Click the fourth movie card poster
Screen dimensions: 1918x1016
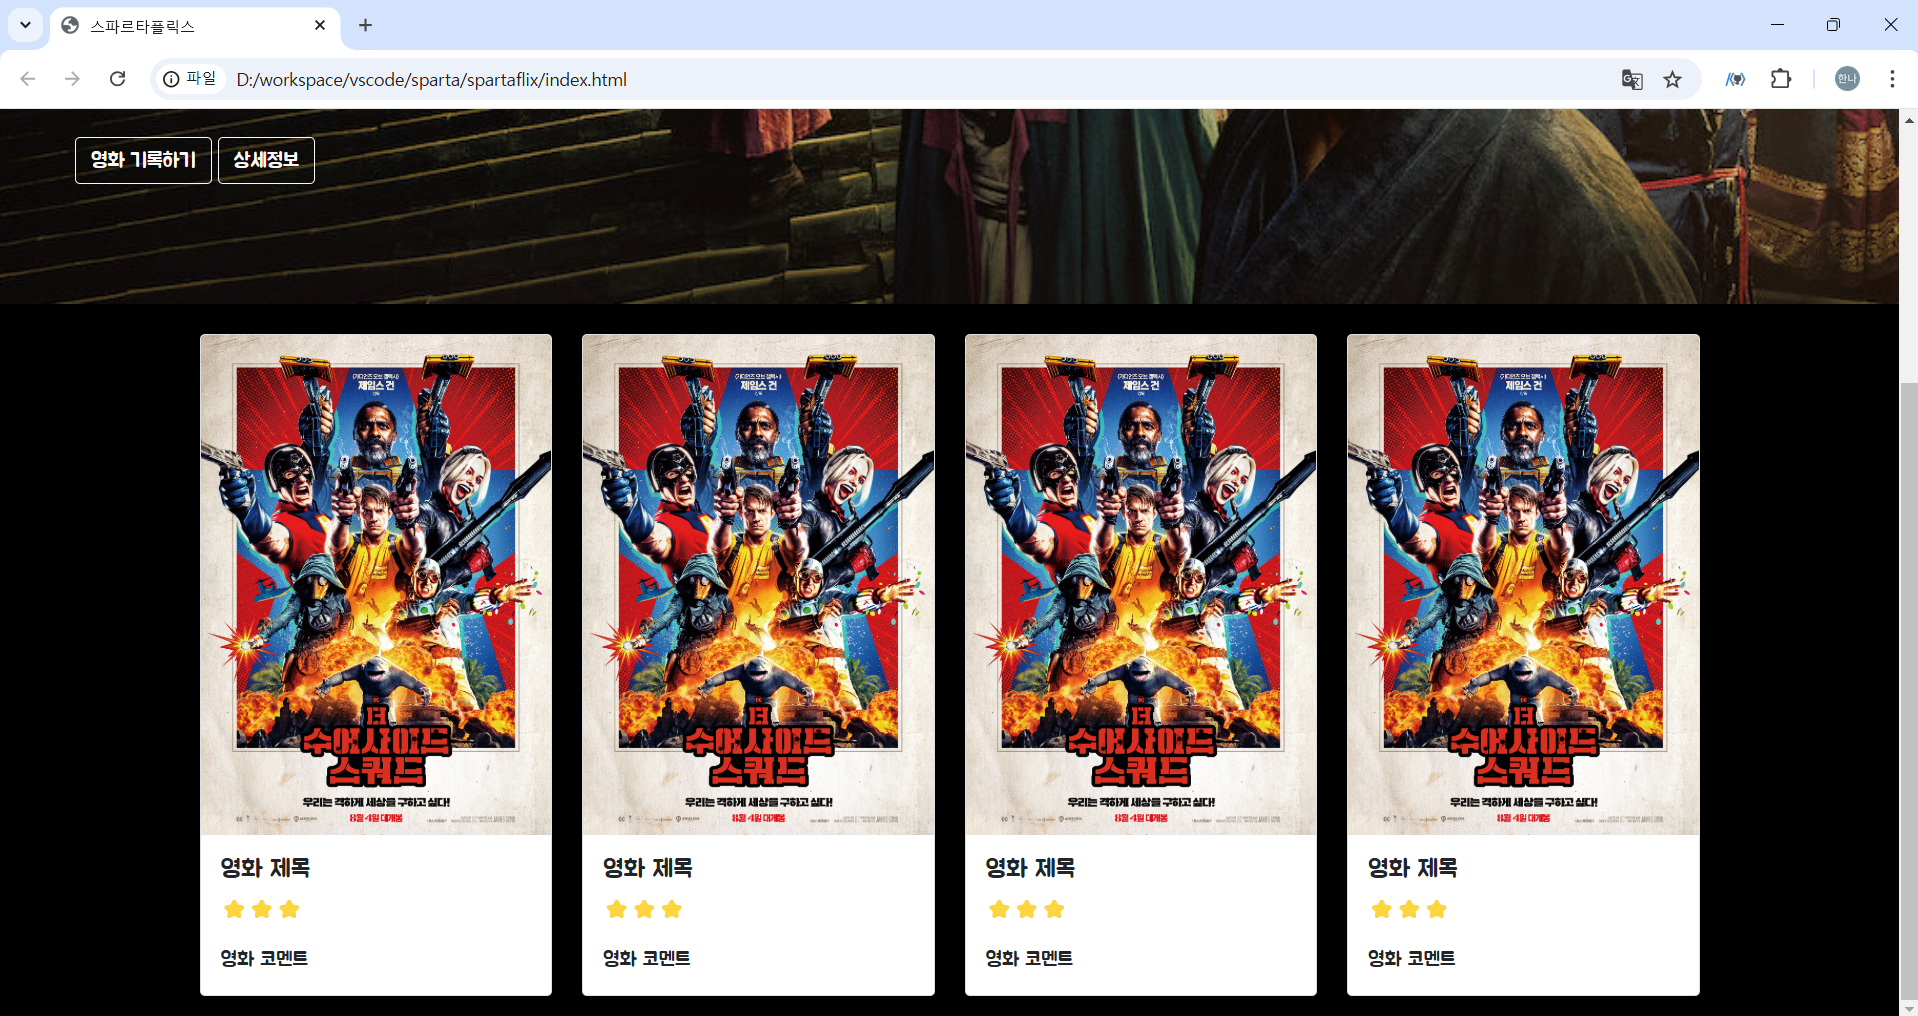pyautogui.click(x=1523, y=584)
